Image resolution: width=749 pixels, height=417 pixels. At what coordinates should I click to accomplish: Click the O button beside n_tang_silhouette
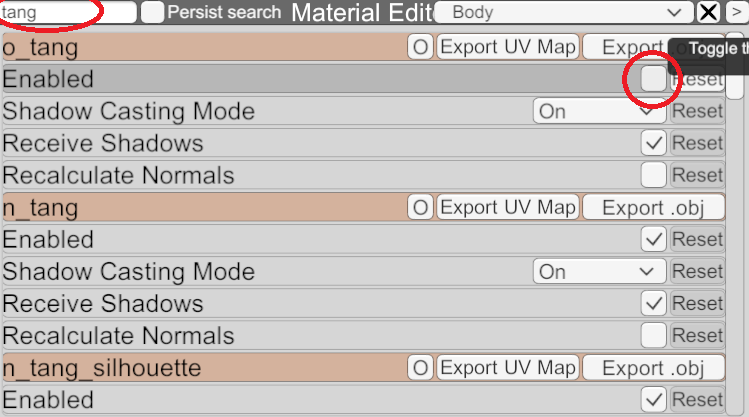tap(420, 368)
